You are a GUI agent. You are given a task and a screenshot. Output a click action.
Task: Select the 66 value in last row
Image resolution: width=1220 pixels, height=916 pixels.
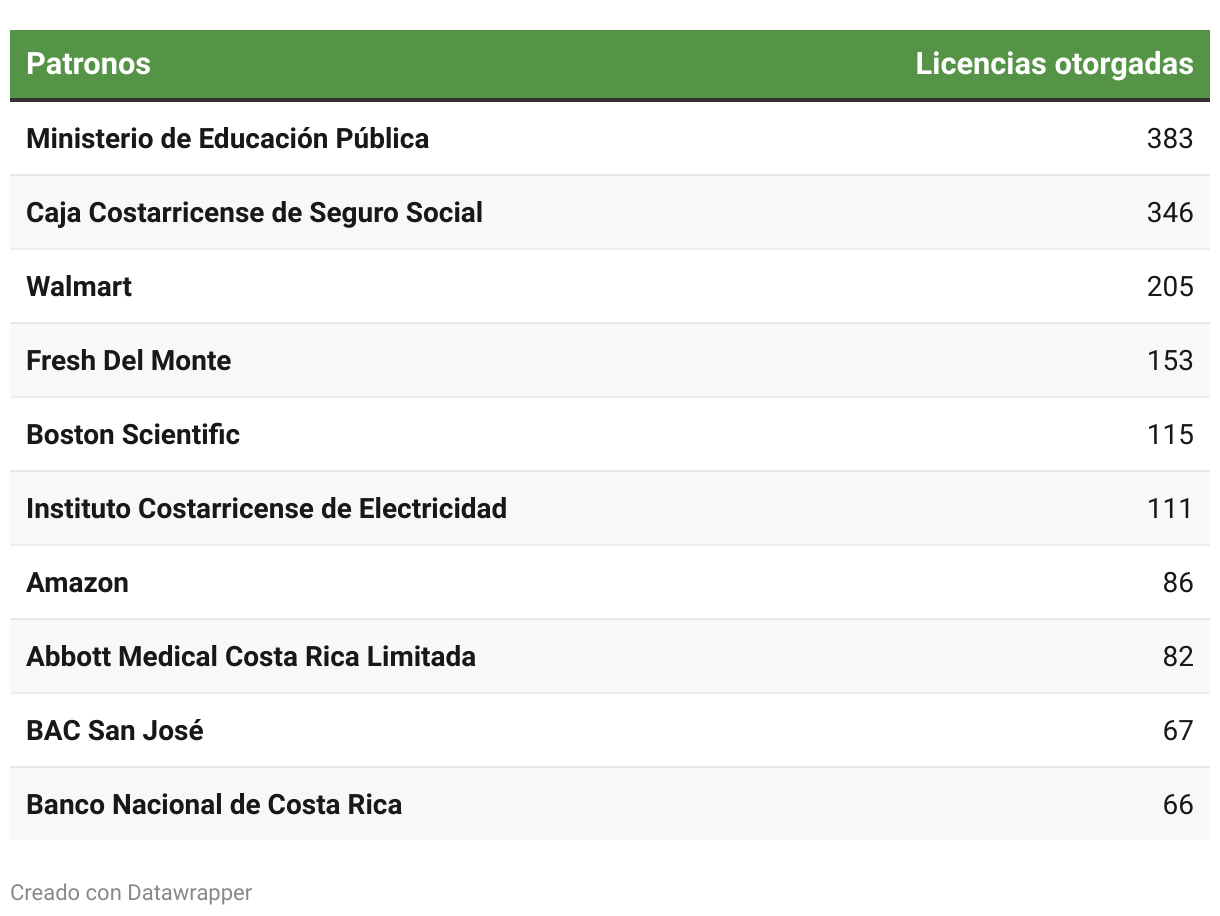point(1178,805)
